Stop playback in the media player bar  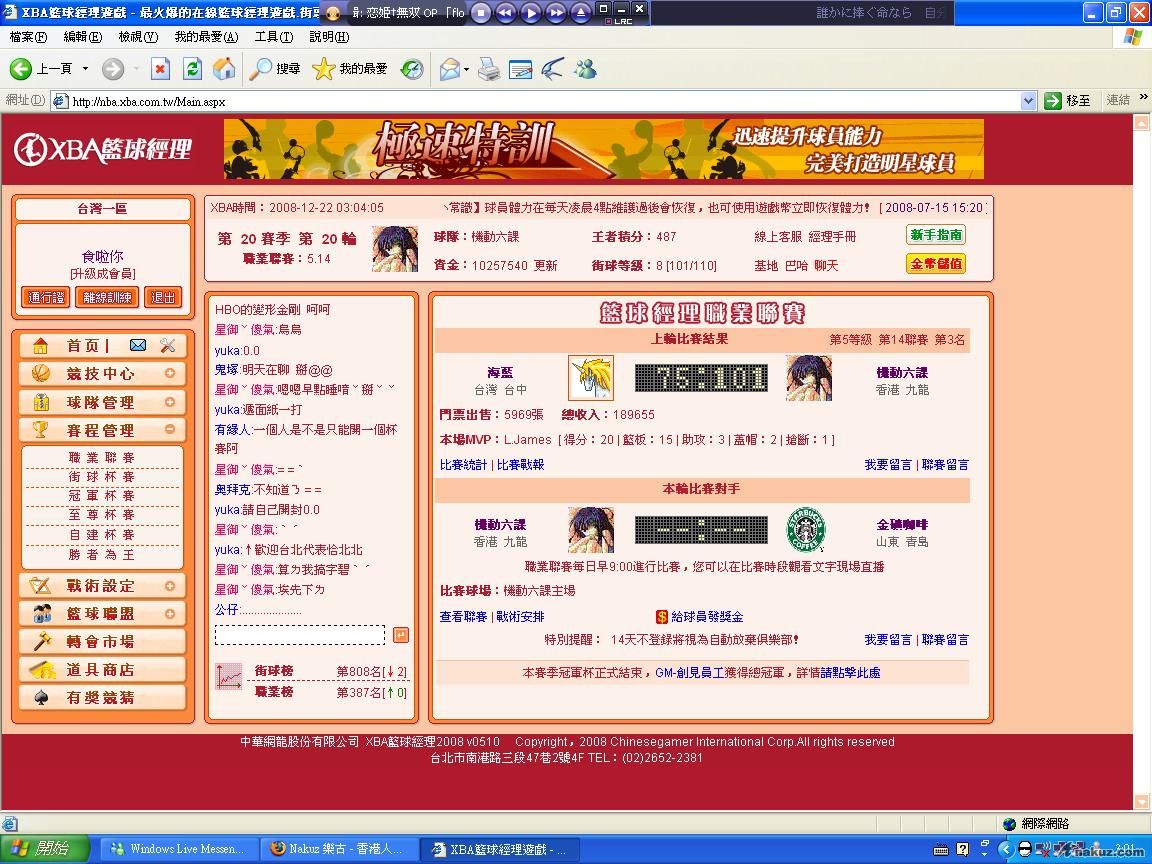[481, 12]
